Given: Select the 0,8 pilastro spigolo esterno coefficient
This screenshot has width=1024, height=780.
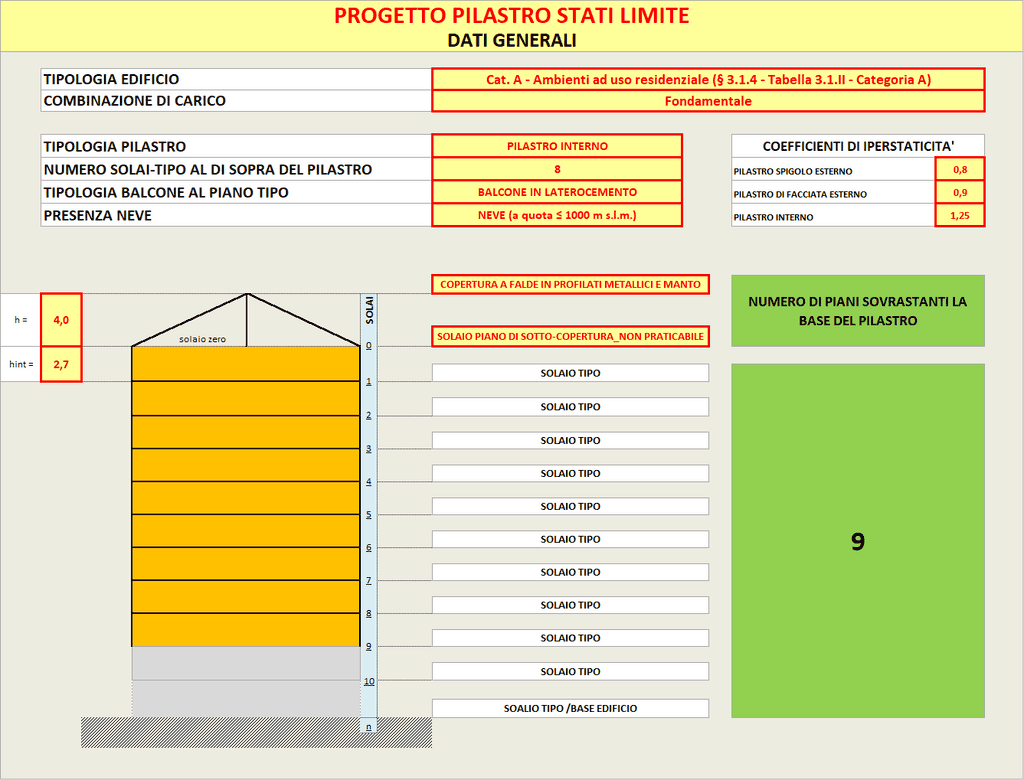Looking at the screenshot, I should click(959, 169).
